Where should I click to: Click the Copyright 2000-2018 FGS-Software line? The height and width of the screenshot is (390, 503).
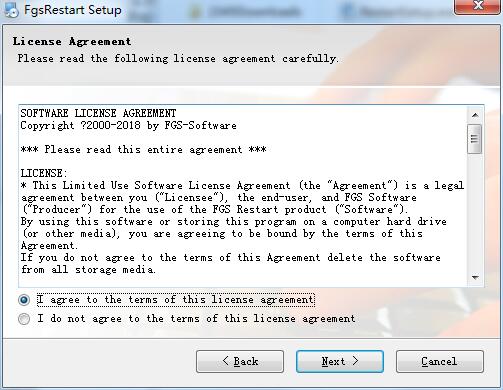[x=129, y=126]
